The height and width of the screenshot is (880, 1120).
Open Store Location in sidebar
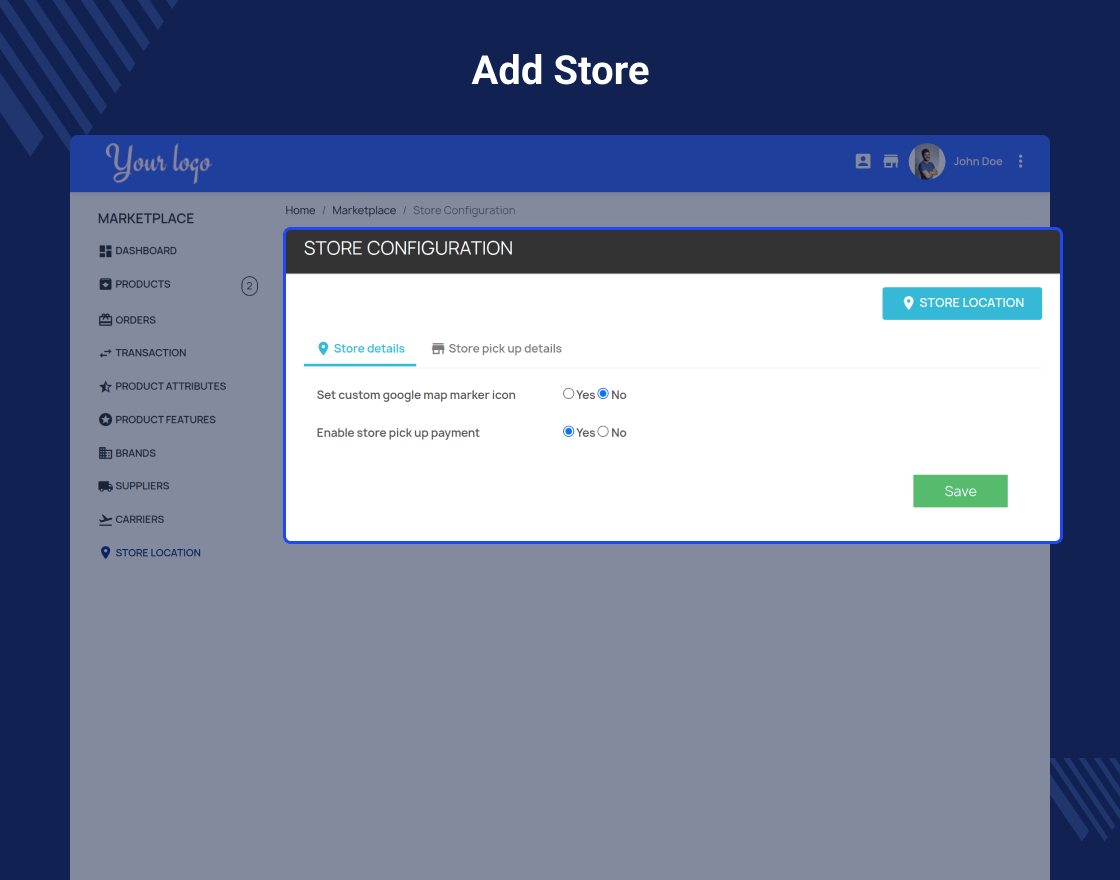pyautogui.click(x=158, y=553)
